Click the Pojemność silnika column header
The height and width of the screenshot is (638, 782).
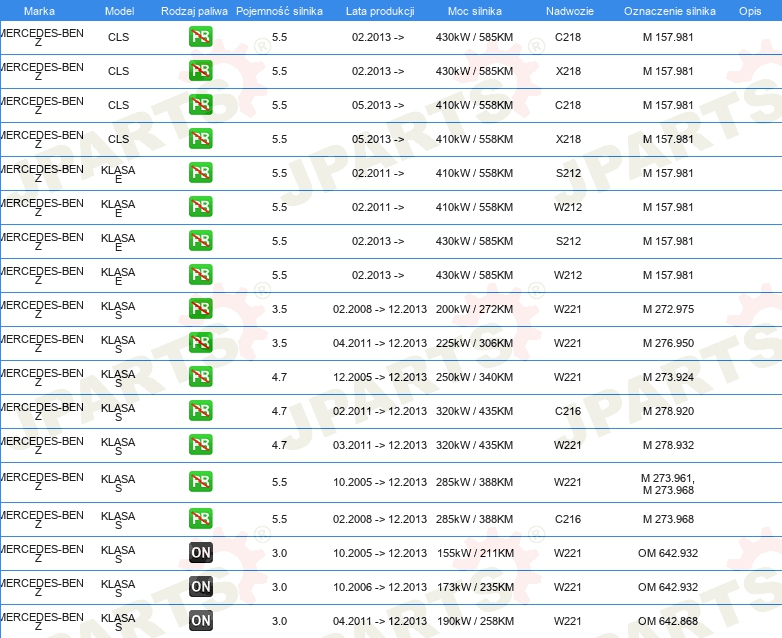tap(279, 11)
